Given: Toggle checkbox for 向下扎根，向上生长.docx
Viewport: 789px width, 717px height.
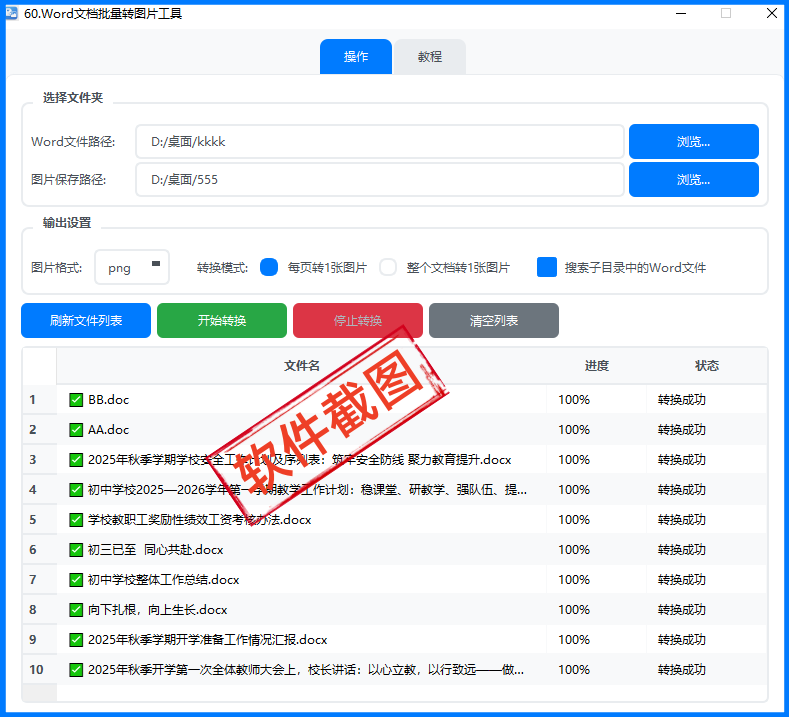Looking at the screenshot, I should click(x=76, y=610).
